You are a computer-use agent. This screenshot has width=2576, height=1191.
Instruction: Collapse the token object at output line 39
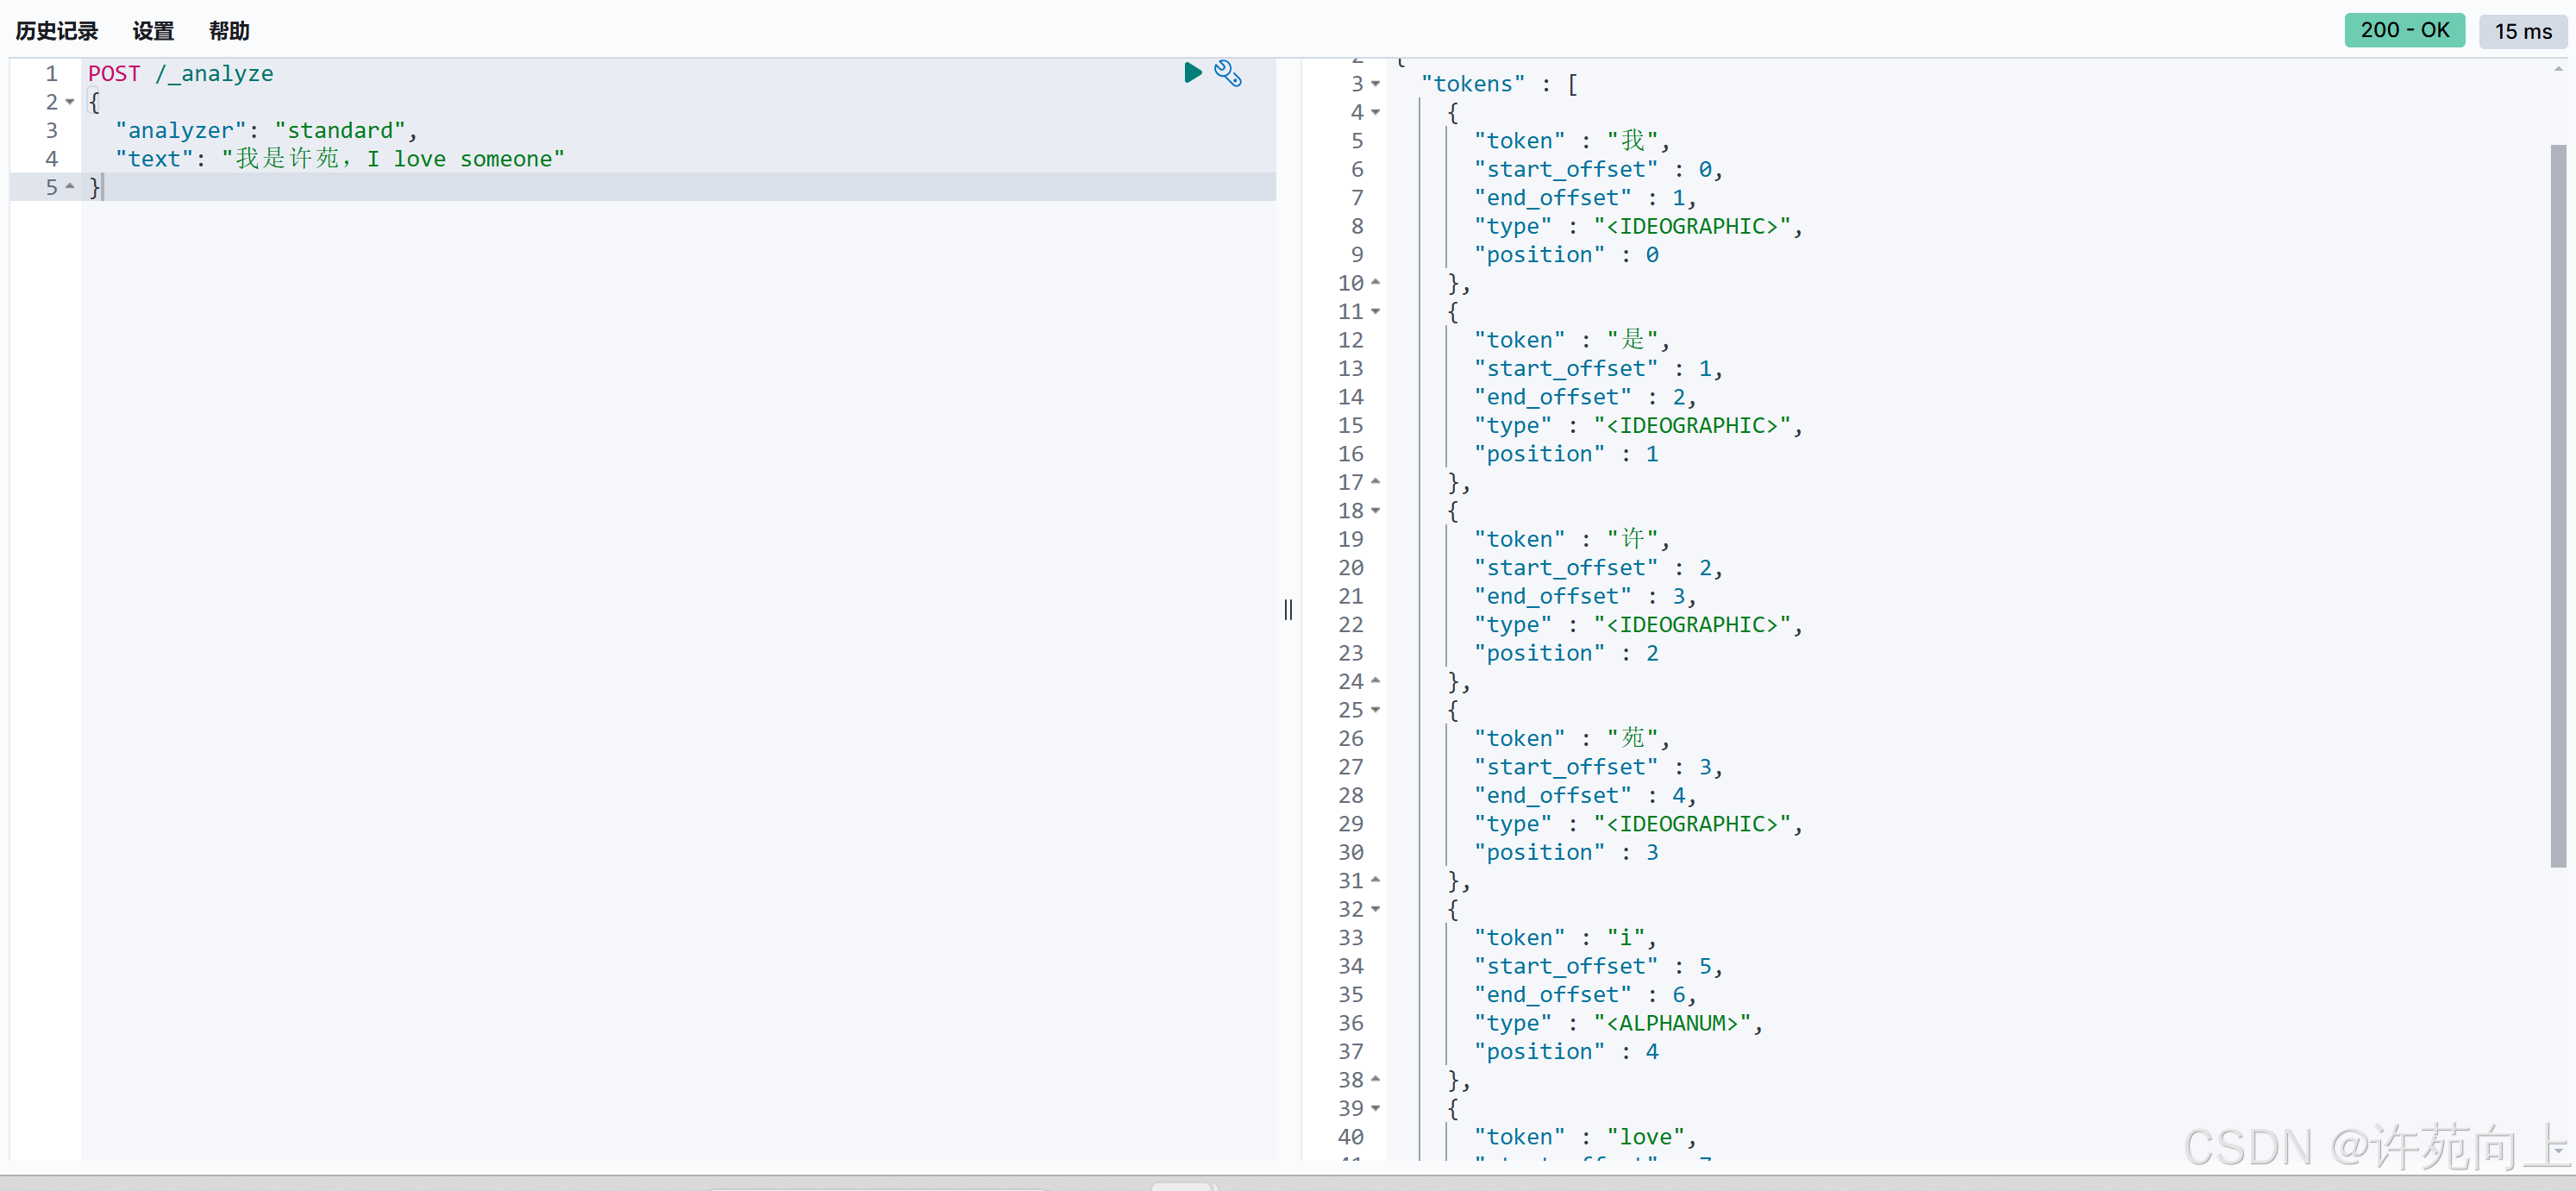[x=1376, y=1108]
